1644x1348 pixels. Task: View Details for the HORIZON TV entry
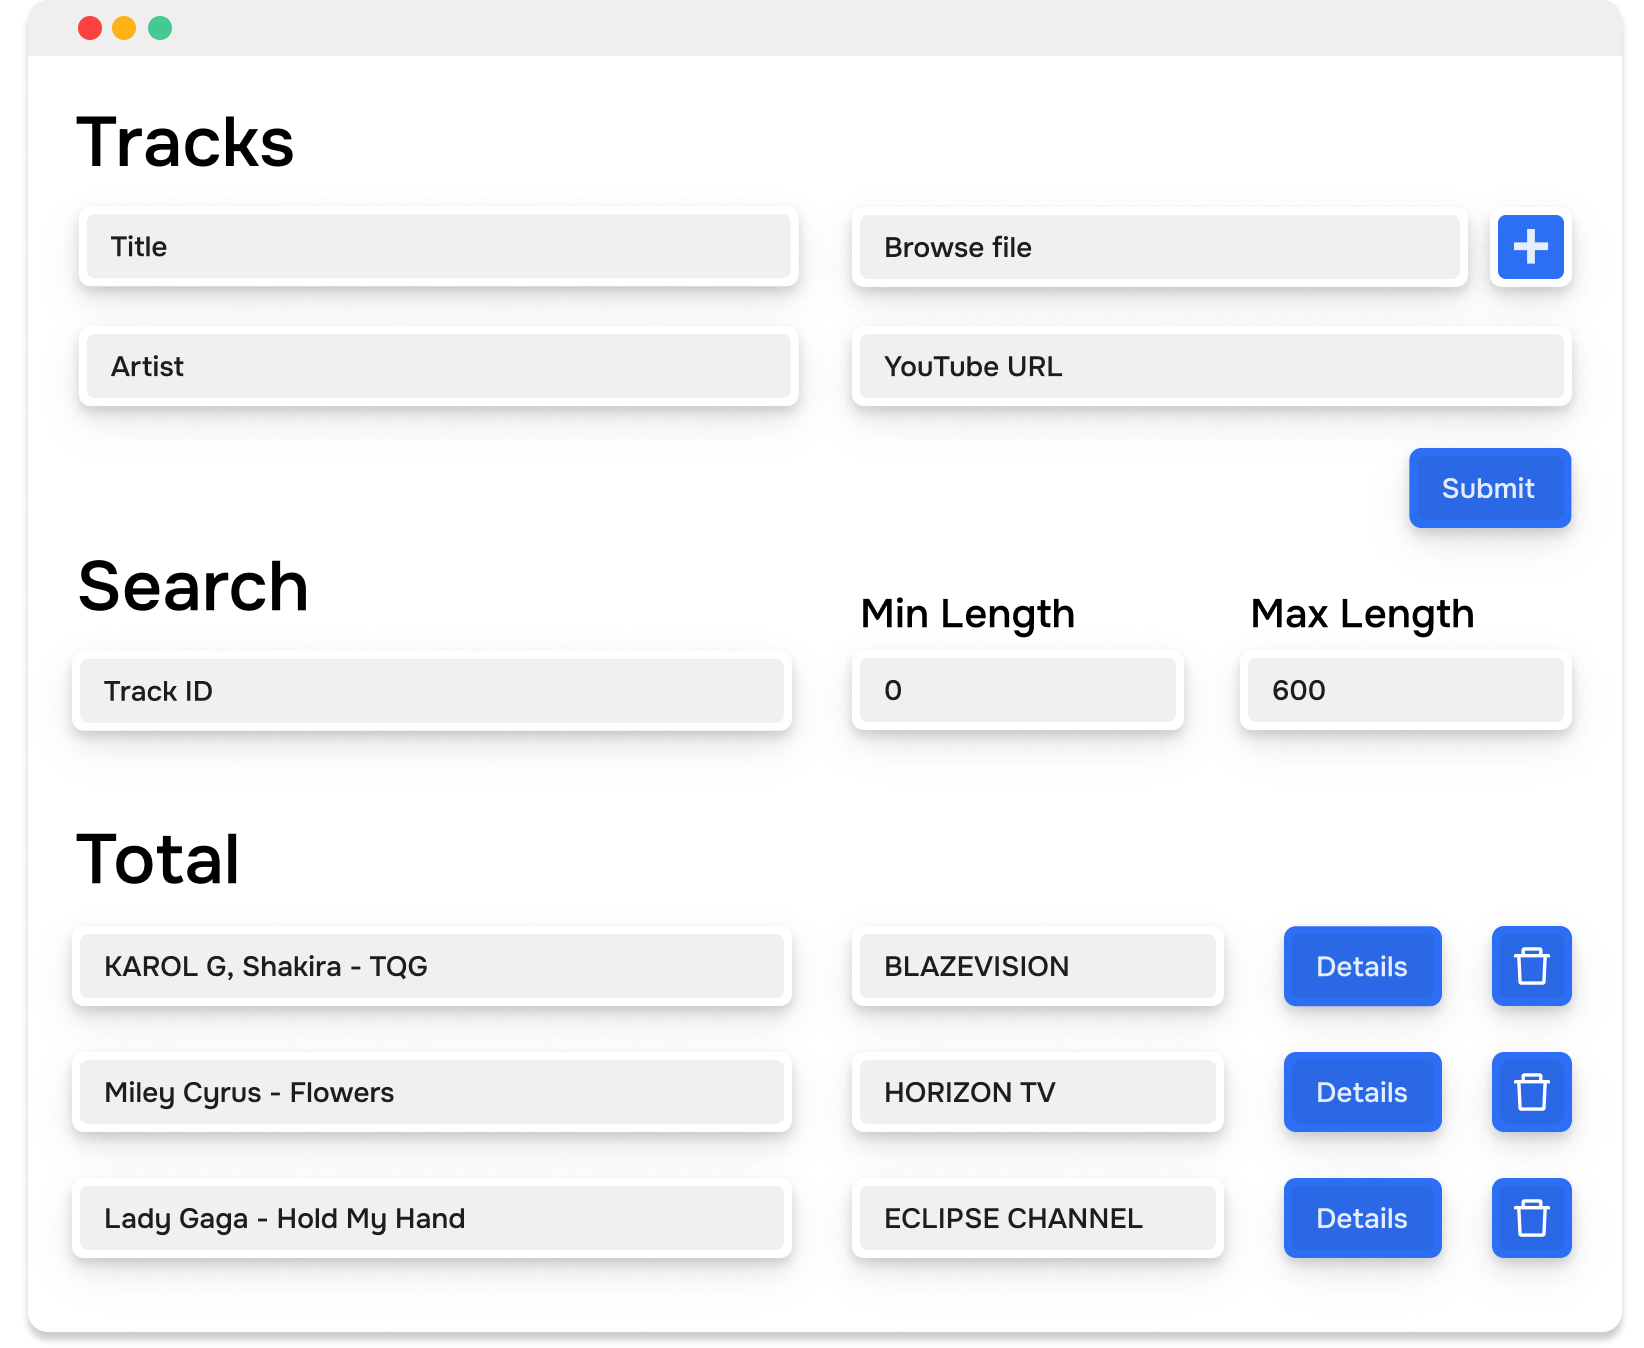[x=1362, y=1092]
